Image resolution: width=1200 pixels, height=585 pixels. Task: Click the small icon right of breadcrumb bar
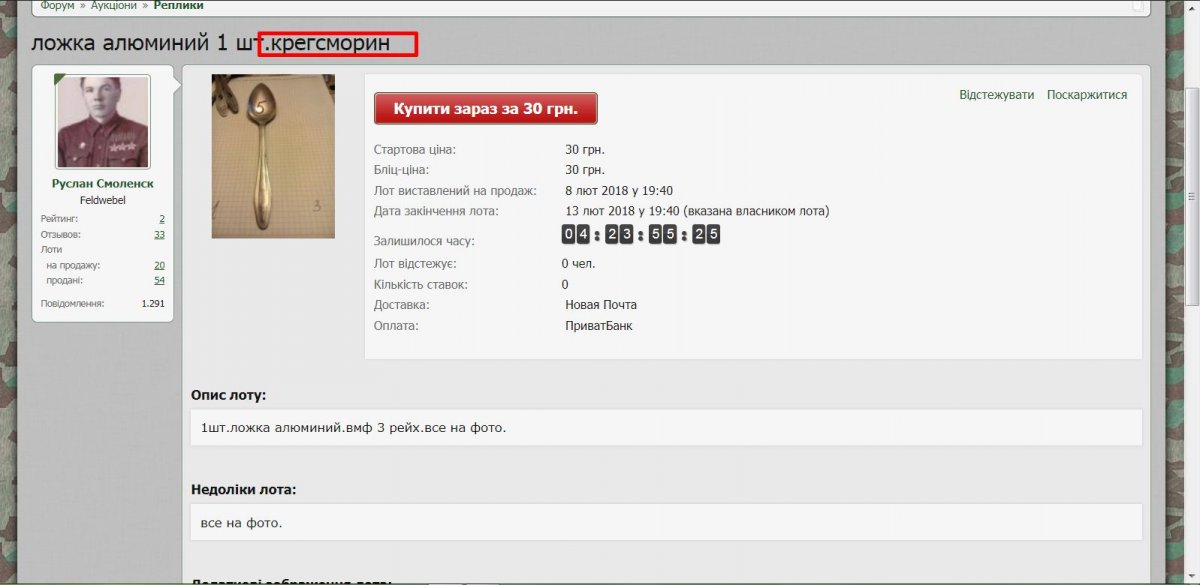pos(1137,6)
